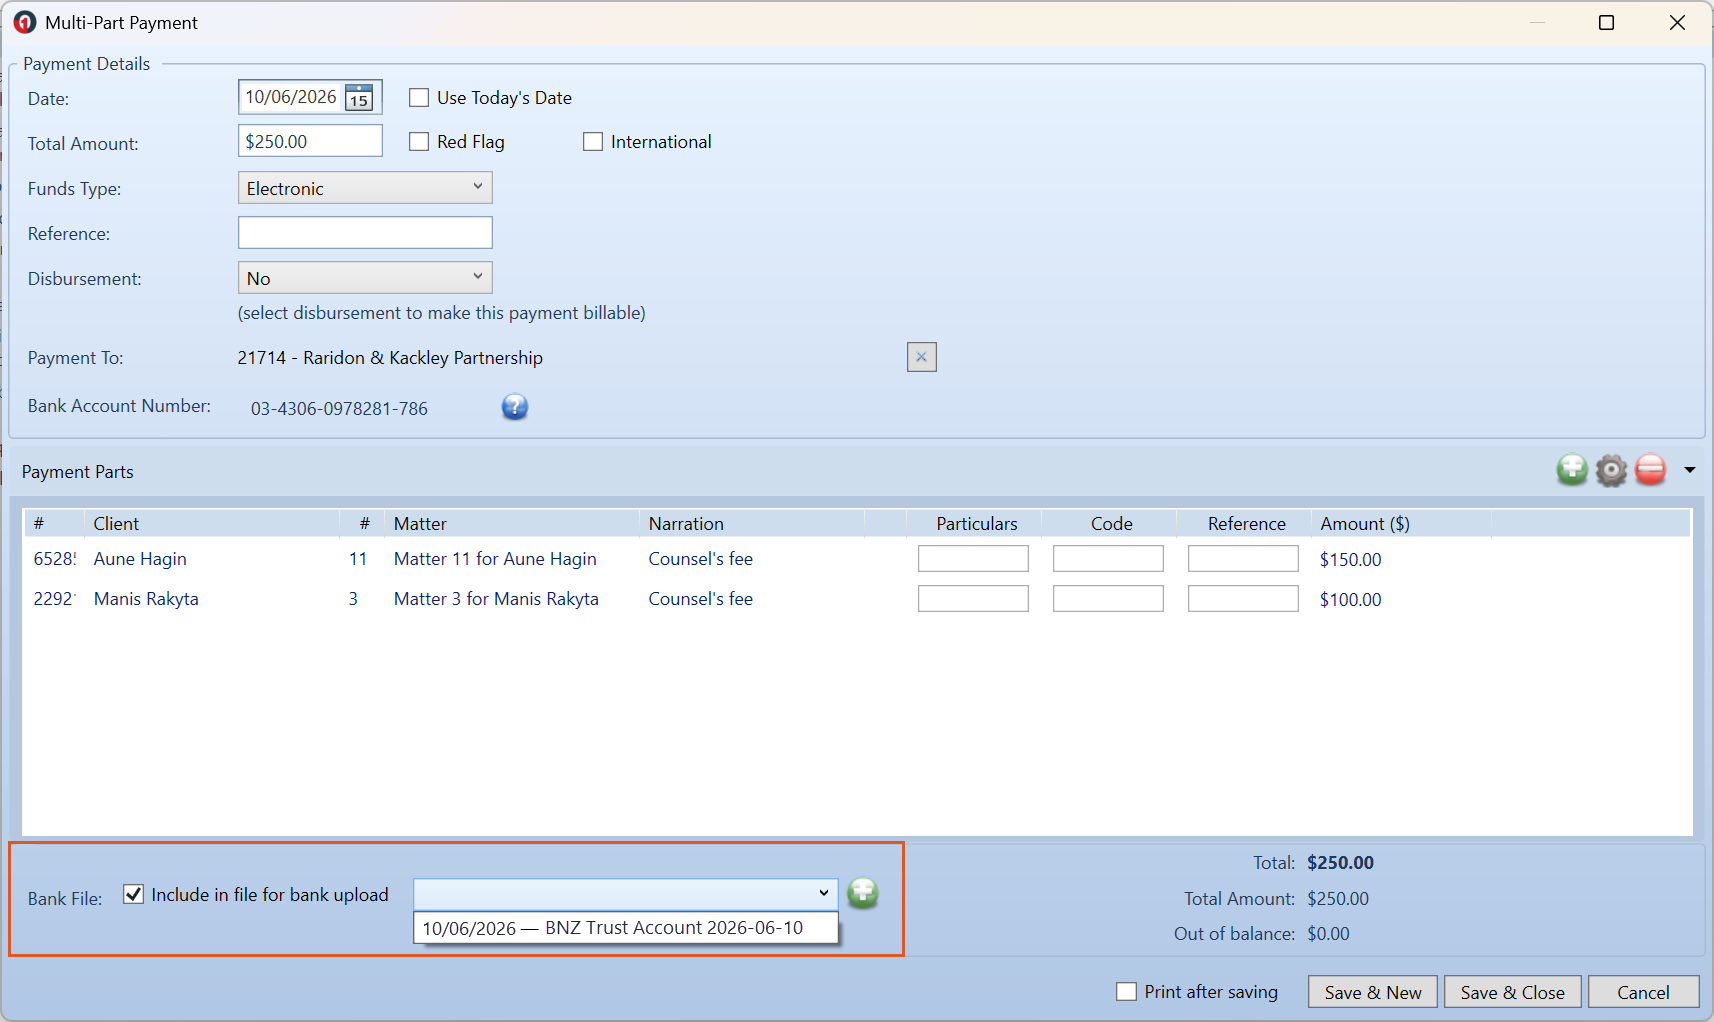Collapse the Bank File dropdown
Image resolution: width=1714 pixels, height=1022 pixels.
click(x=824, y=893)
